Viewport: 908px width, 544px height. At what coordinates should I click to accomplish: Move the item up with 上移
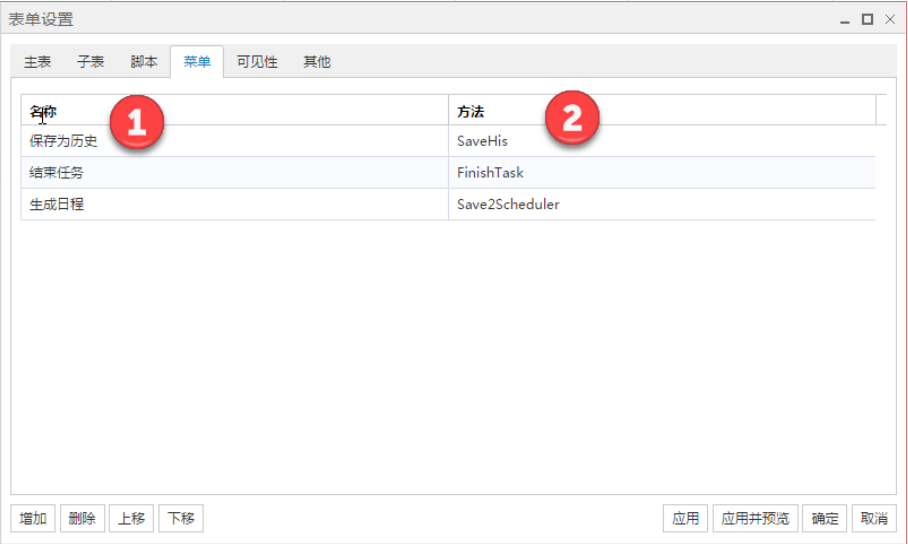(131, 518)
